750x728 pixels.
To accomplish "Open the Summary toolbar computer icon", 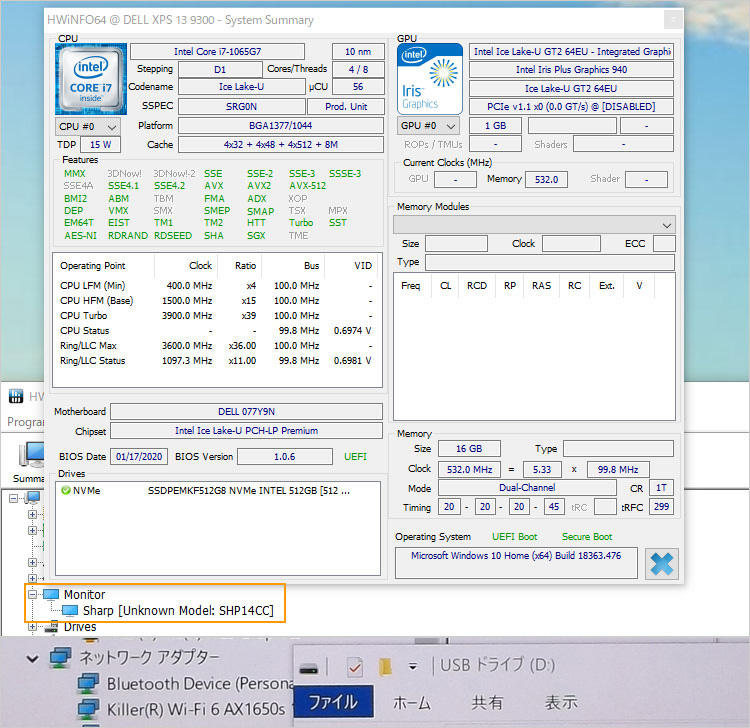I will pos(32,455).
